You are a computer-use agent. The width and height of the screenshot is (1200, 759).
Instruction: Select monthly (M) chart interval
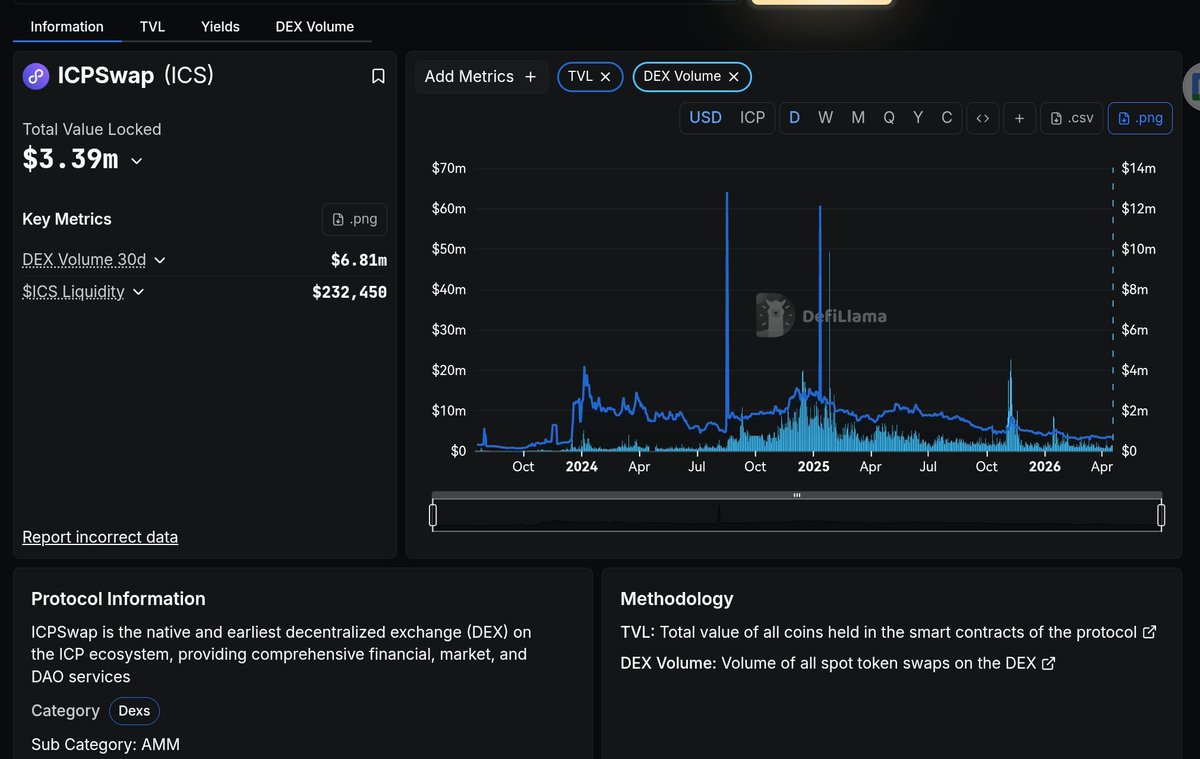click(x=858, y=118)
